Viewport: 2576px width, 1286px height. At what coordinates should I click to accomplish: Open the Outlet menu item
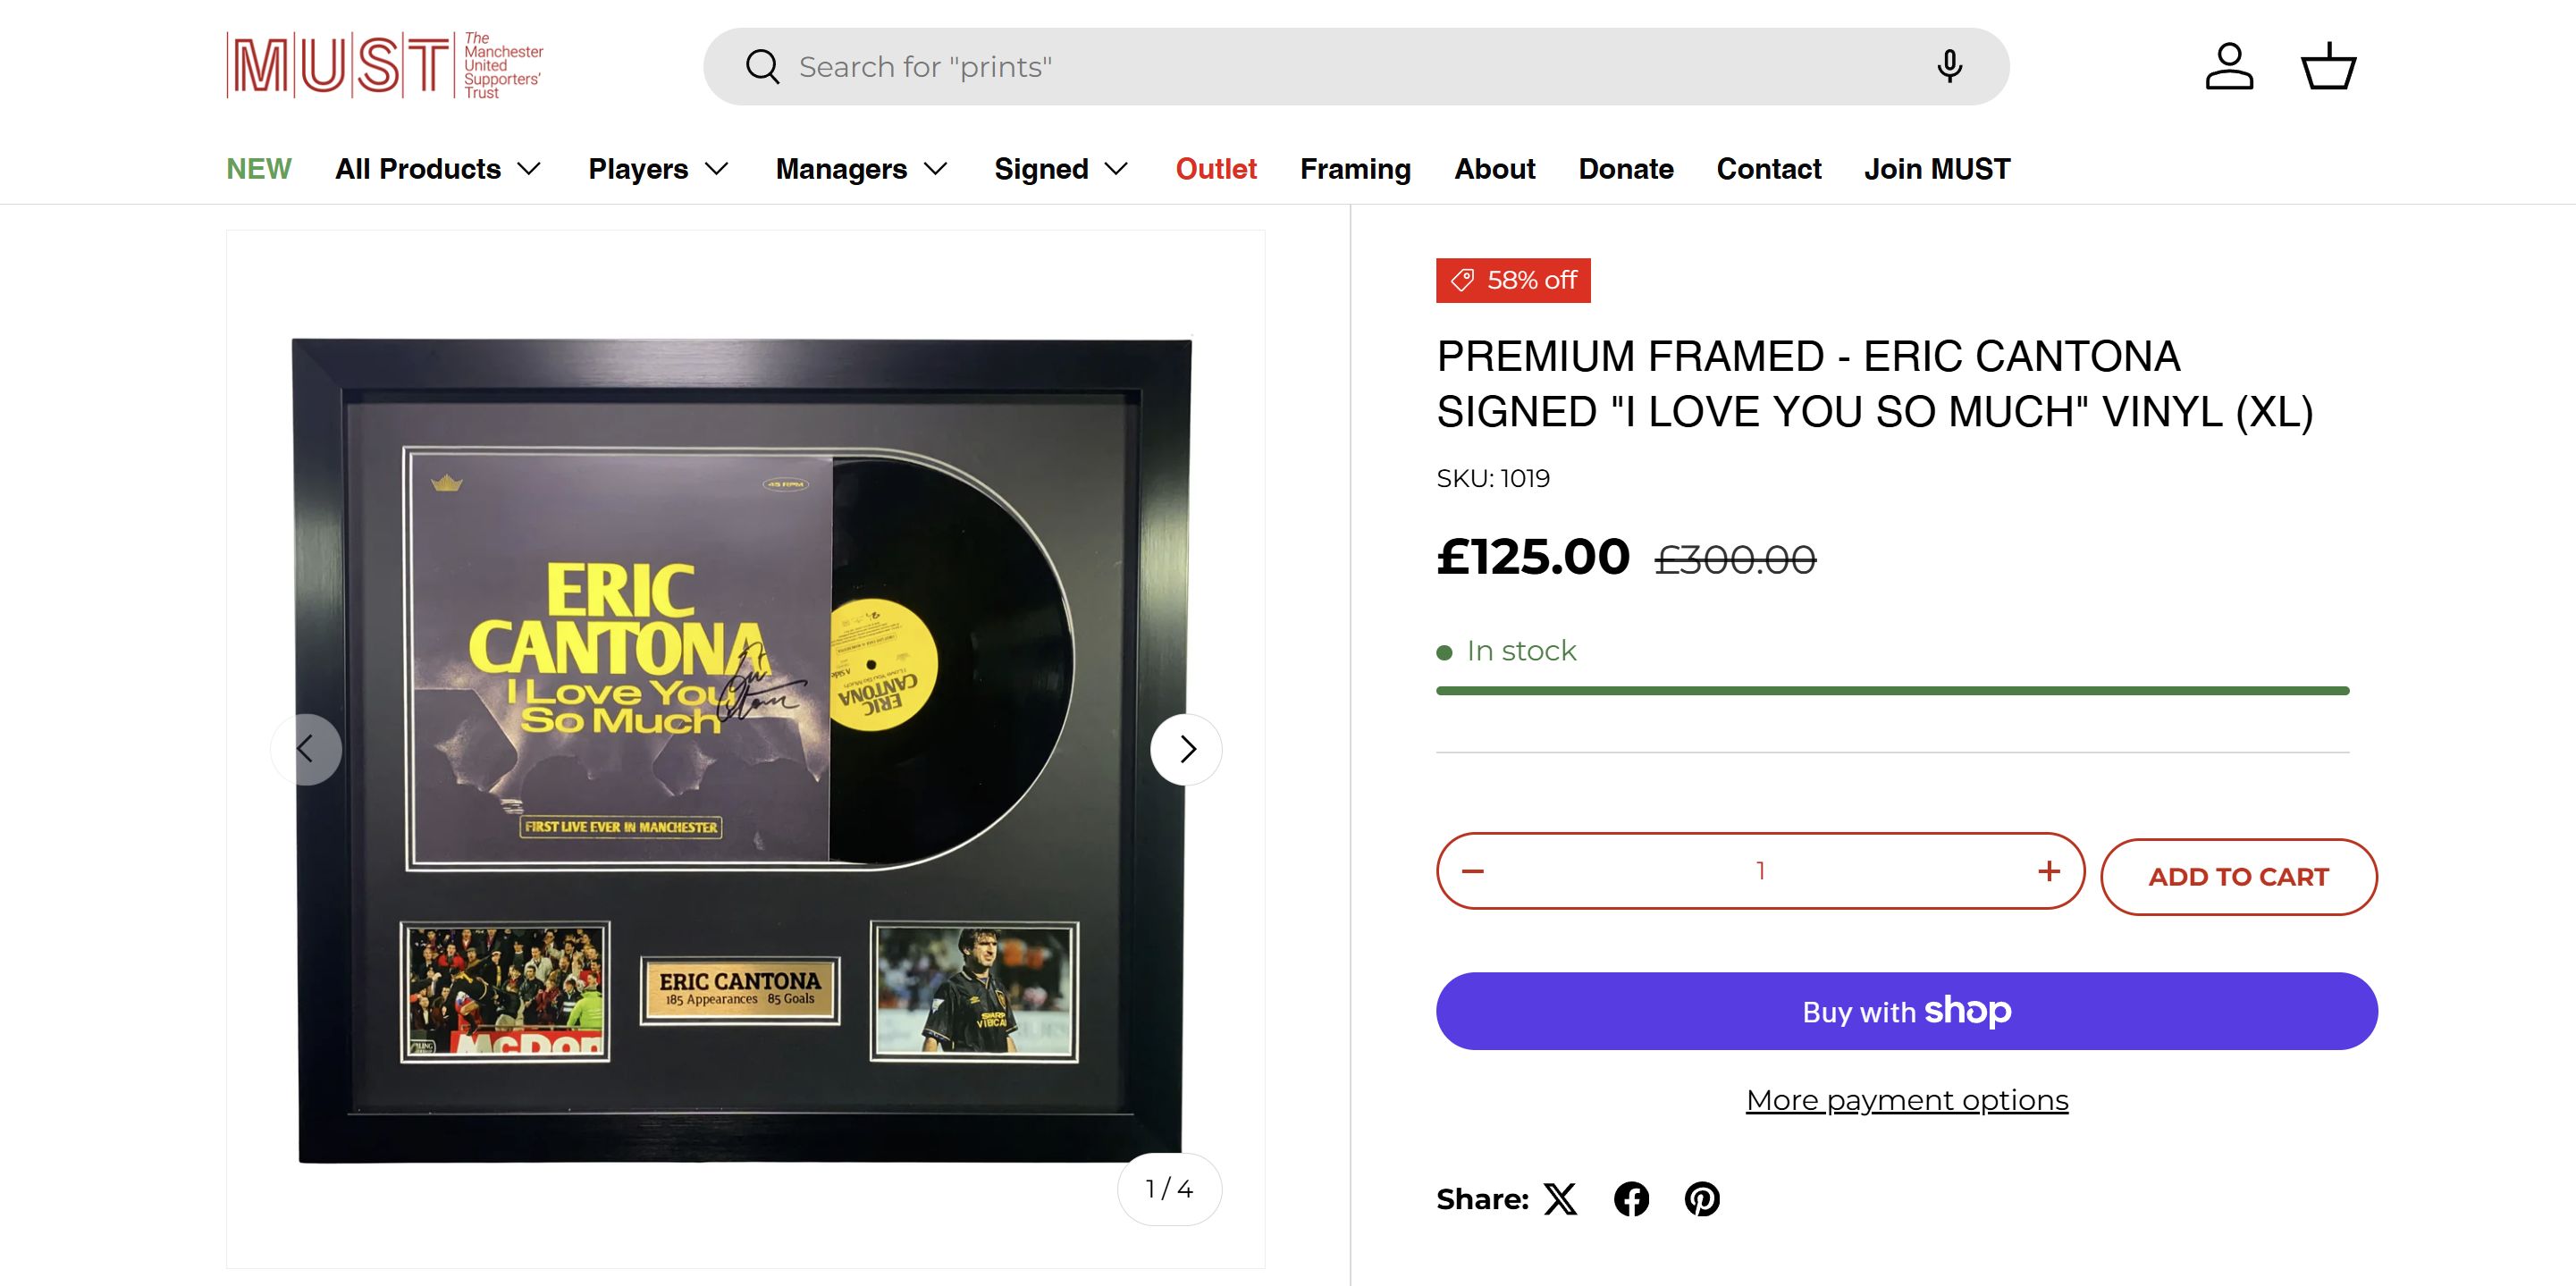pyautogui.click(x=1216, y=169)
